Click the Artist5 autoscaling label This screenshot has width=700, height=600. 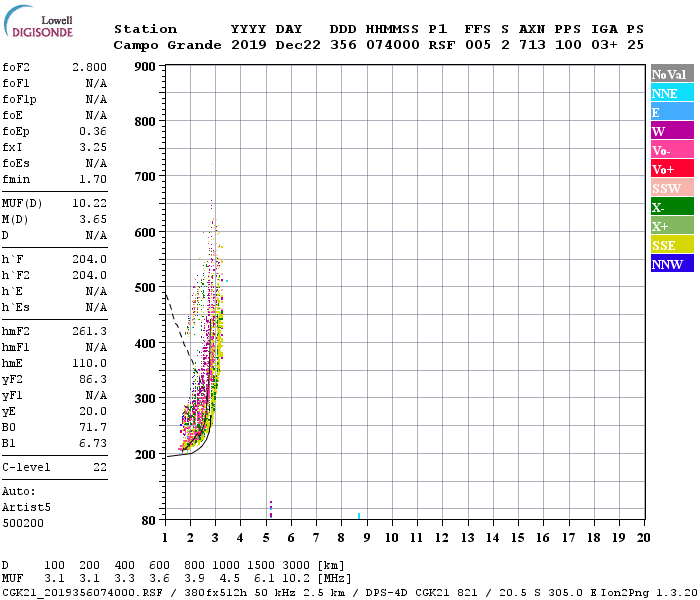point(26,508)
